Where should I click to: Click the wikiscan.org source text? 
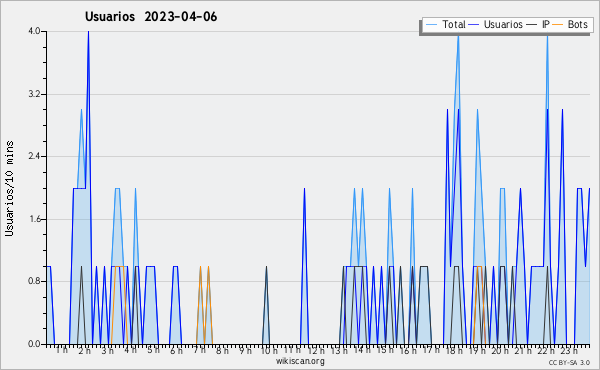pyautogui.click(x=300, y=361)
